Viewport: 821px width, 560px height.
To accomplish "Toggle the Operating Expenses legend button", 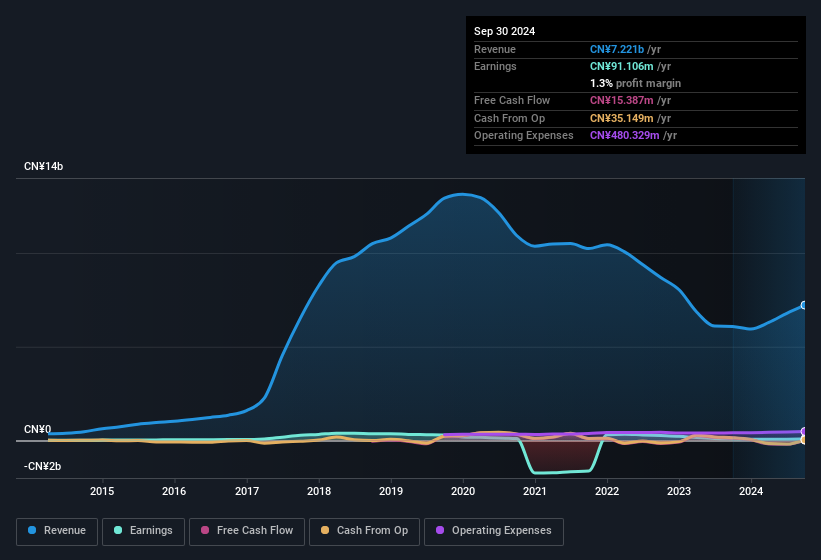I will click(494, 531).
